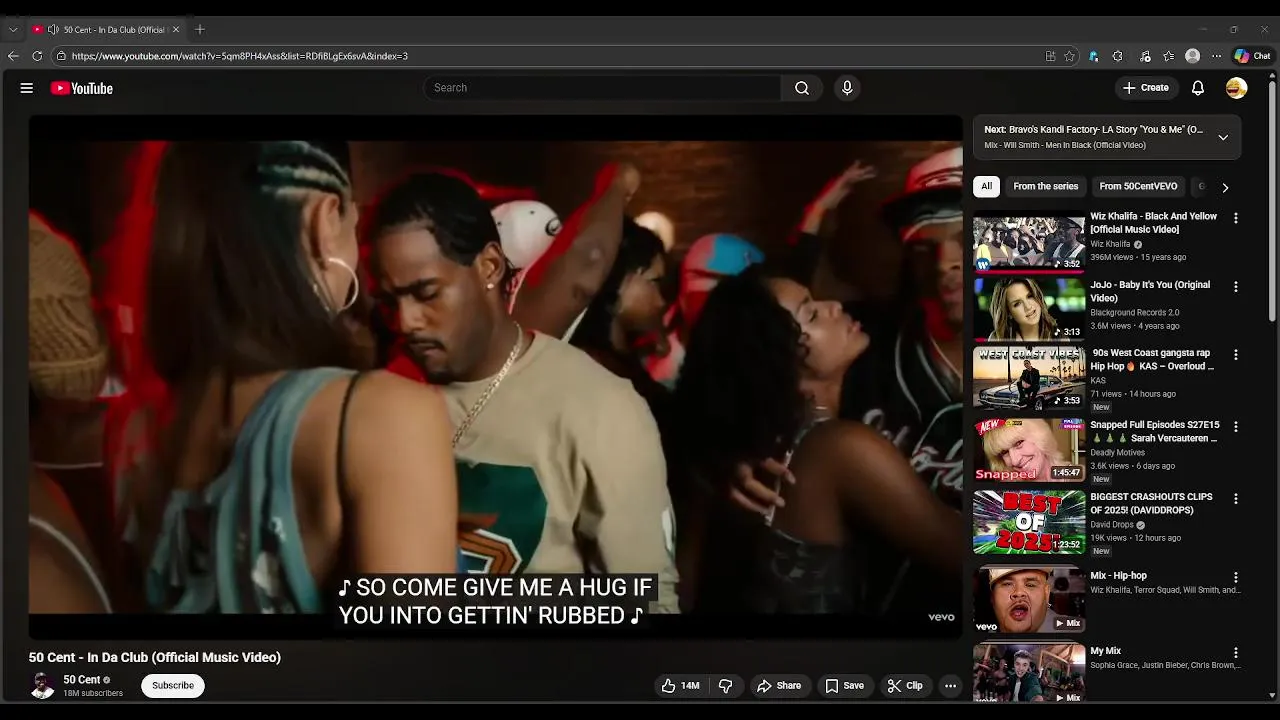This screenshot has width=1280, height=720.
Task: Select From 50CentVEVO chip
Action: pyautogui.click(x=1138, y=186)
